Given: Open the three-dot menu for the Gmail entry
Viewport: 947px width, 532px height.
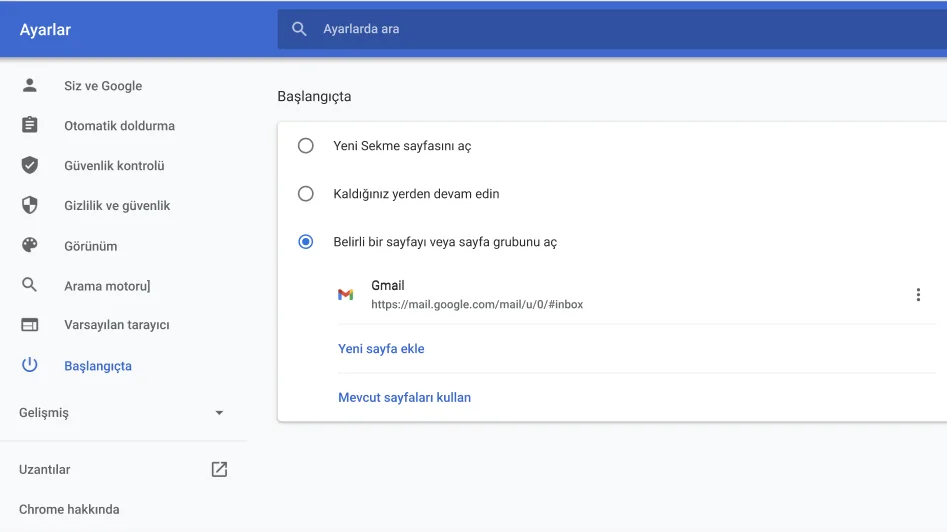Looking at the screenshot, I should click(918, 295).
